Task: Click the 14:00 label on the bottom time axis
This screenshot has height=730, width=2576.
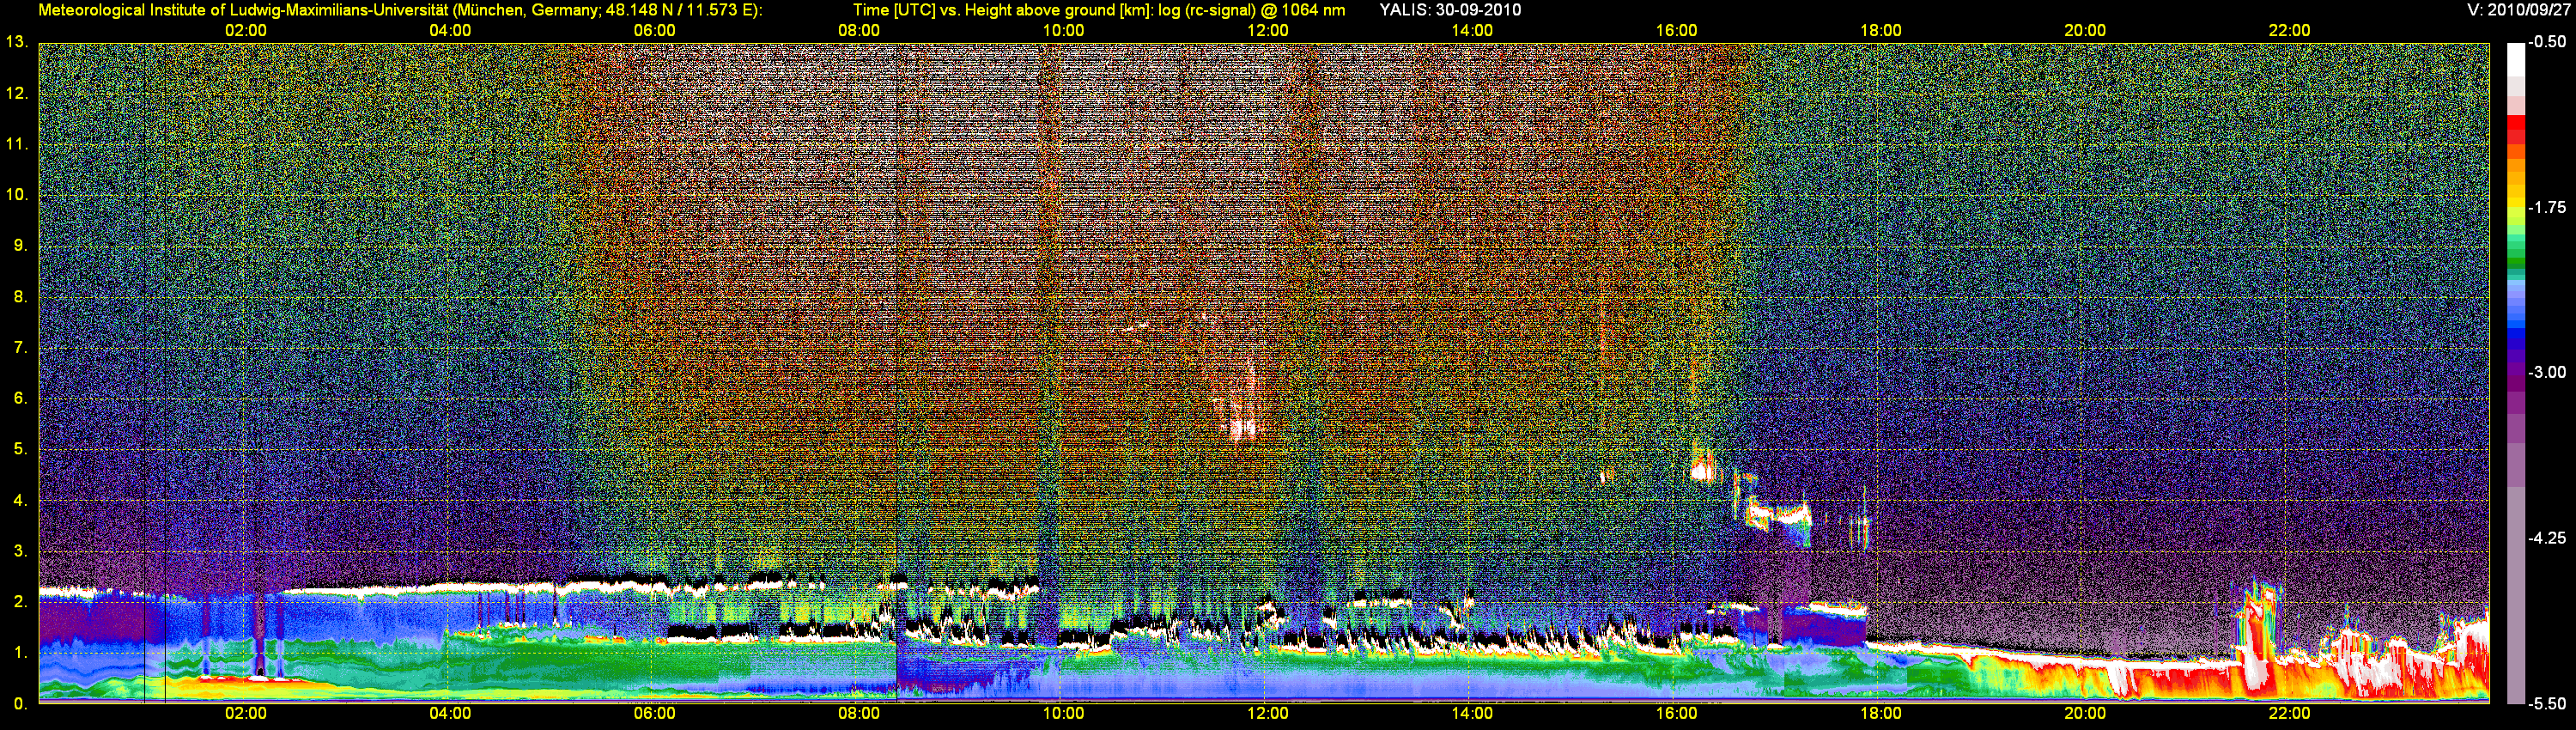Action: click(x=1472, y=714)
